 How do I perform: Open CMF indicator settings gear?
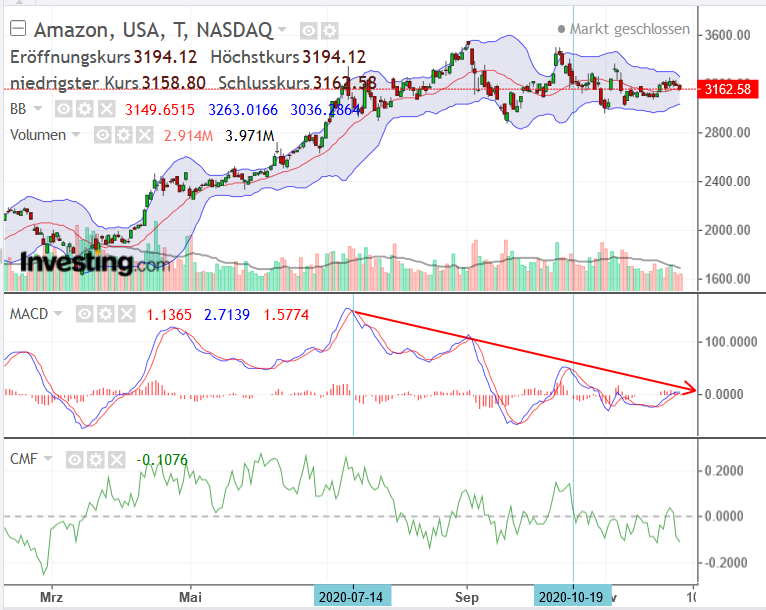click(96, 460)
